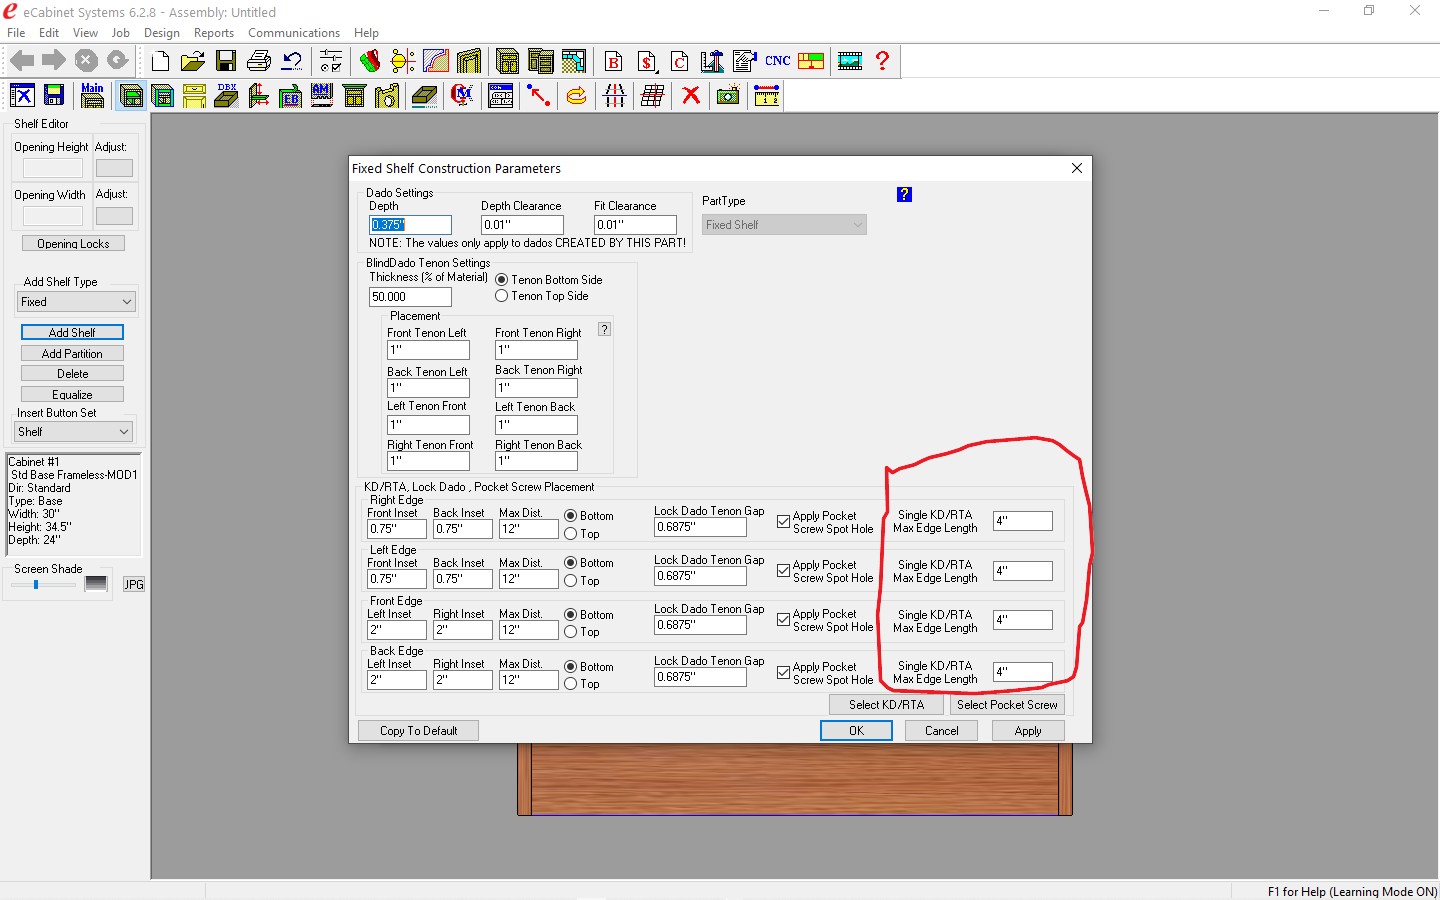Open the Reports menu
Screen dimensions: 1440x900
pos(213,33)
